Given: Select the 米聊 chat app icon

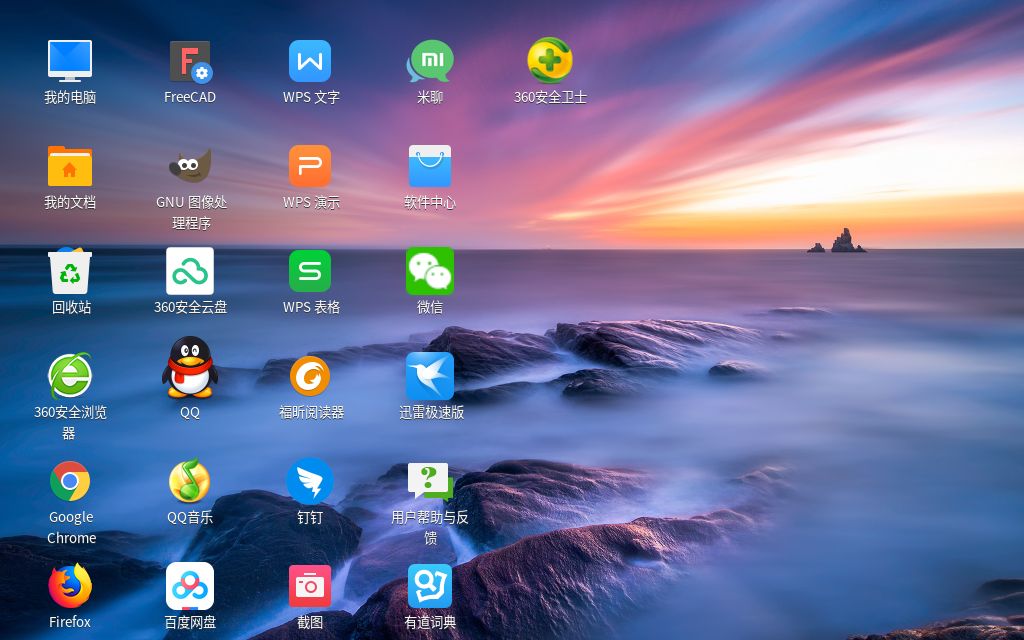Looking at the screenshot, I should coord(430,61).
